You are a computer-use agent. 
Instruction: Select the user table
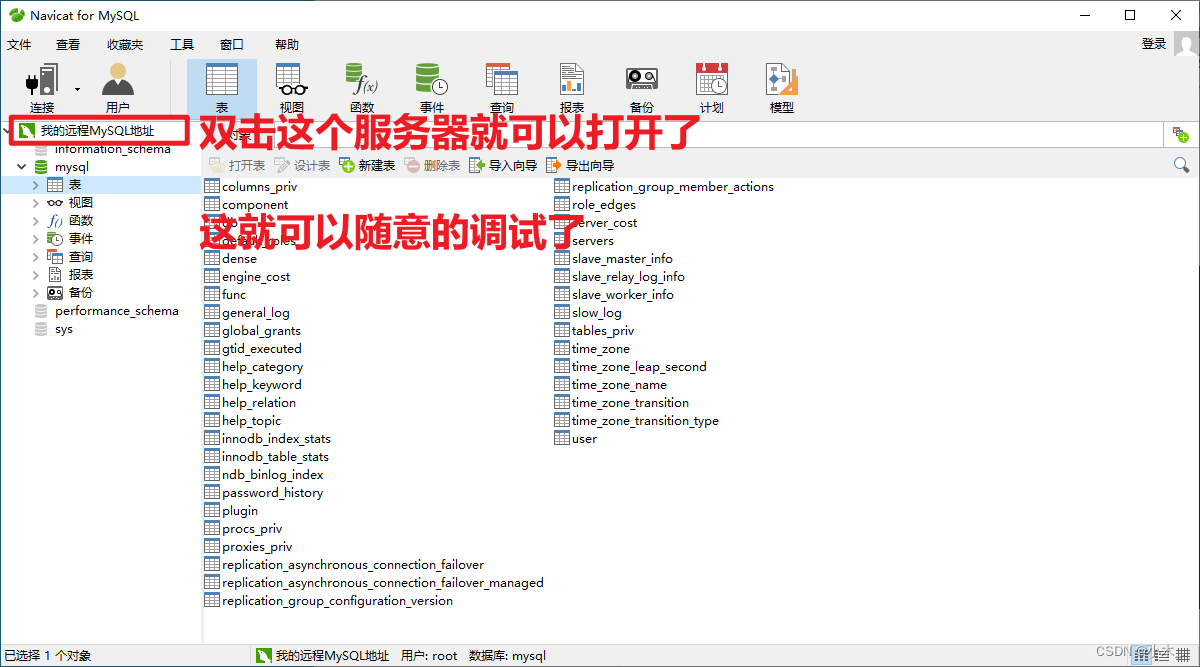point(584,439)
